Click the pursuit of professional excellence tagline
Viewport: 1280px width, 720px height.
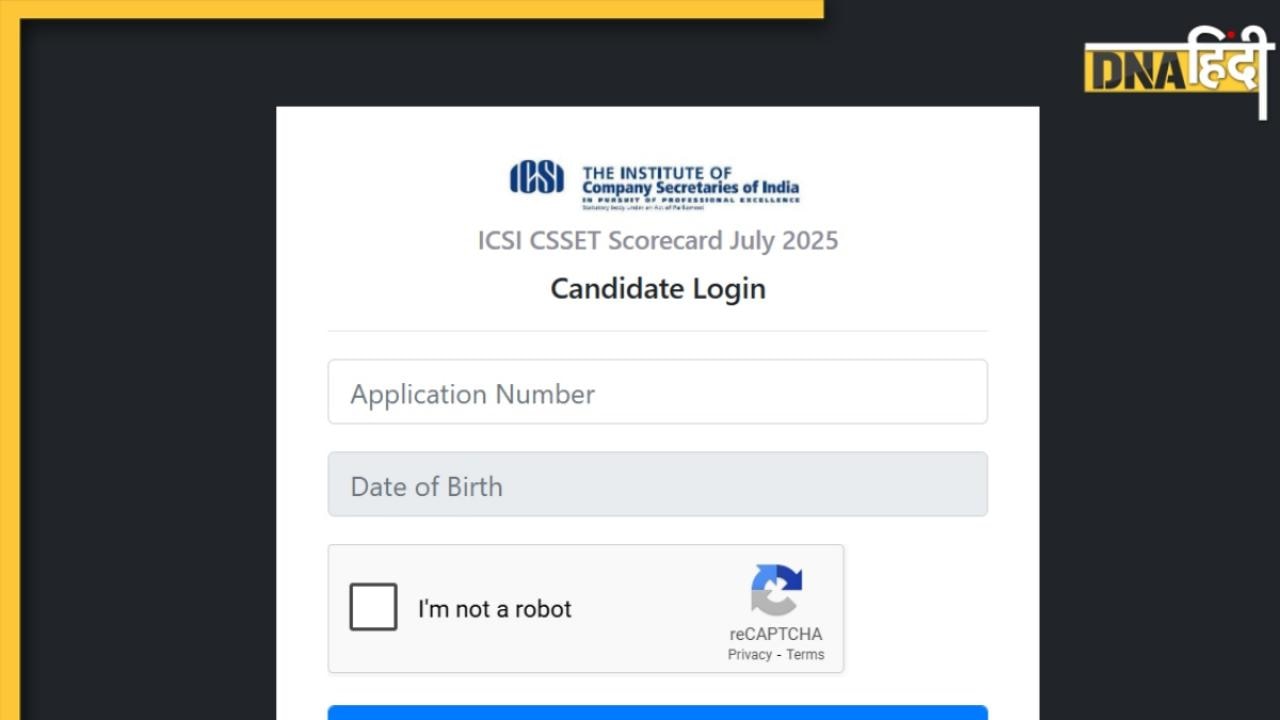tap(691, 200)
